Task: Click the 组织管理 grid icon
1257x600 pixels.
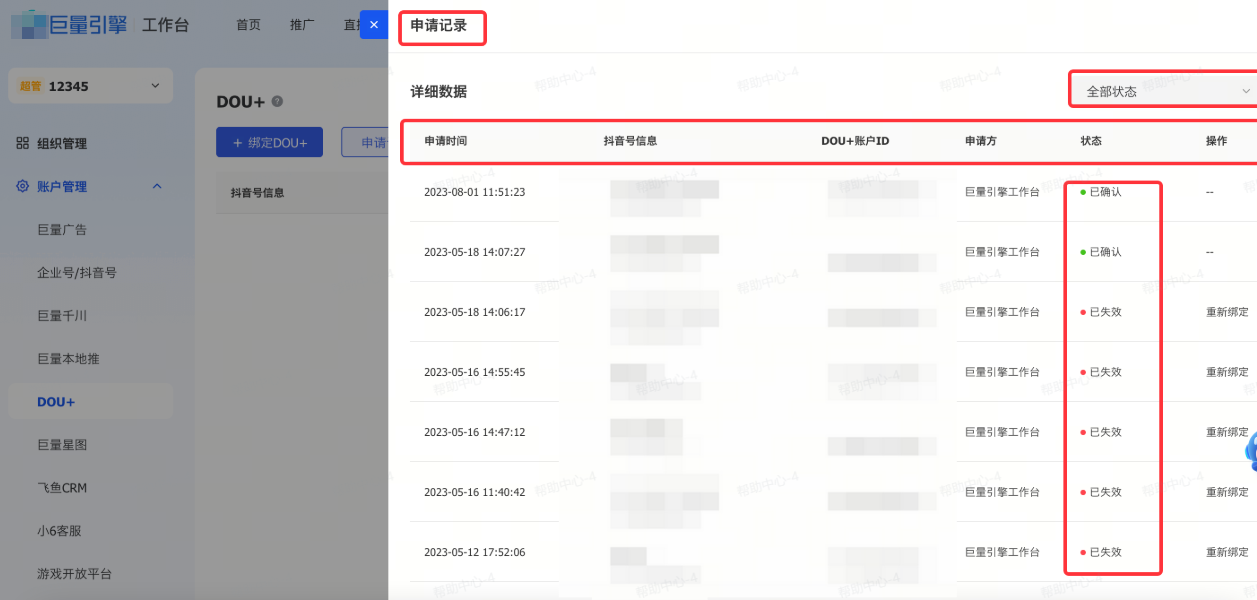Action: tap(22, 143)
